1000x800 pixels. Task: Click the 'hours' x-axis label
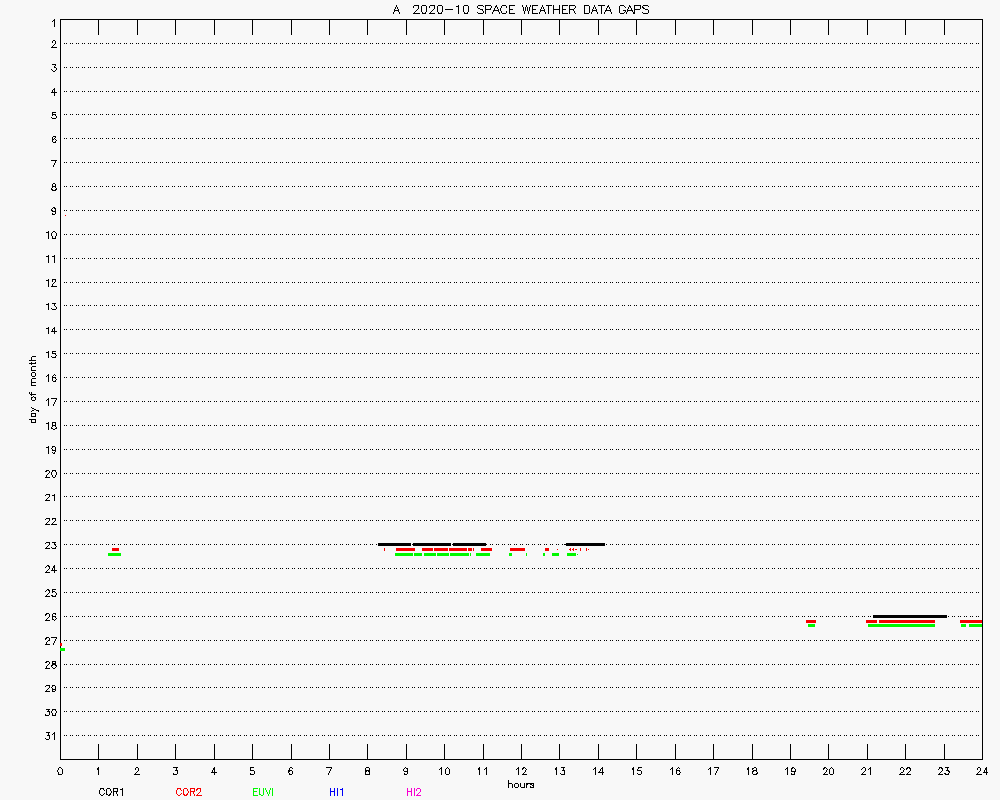pyautogui.click(x=520, y=784)
